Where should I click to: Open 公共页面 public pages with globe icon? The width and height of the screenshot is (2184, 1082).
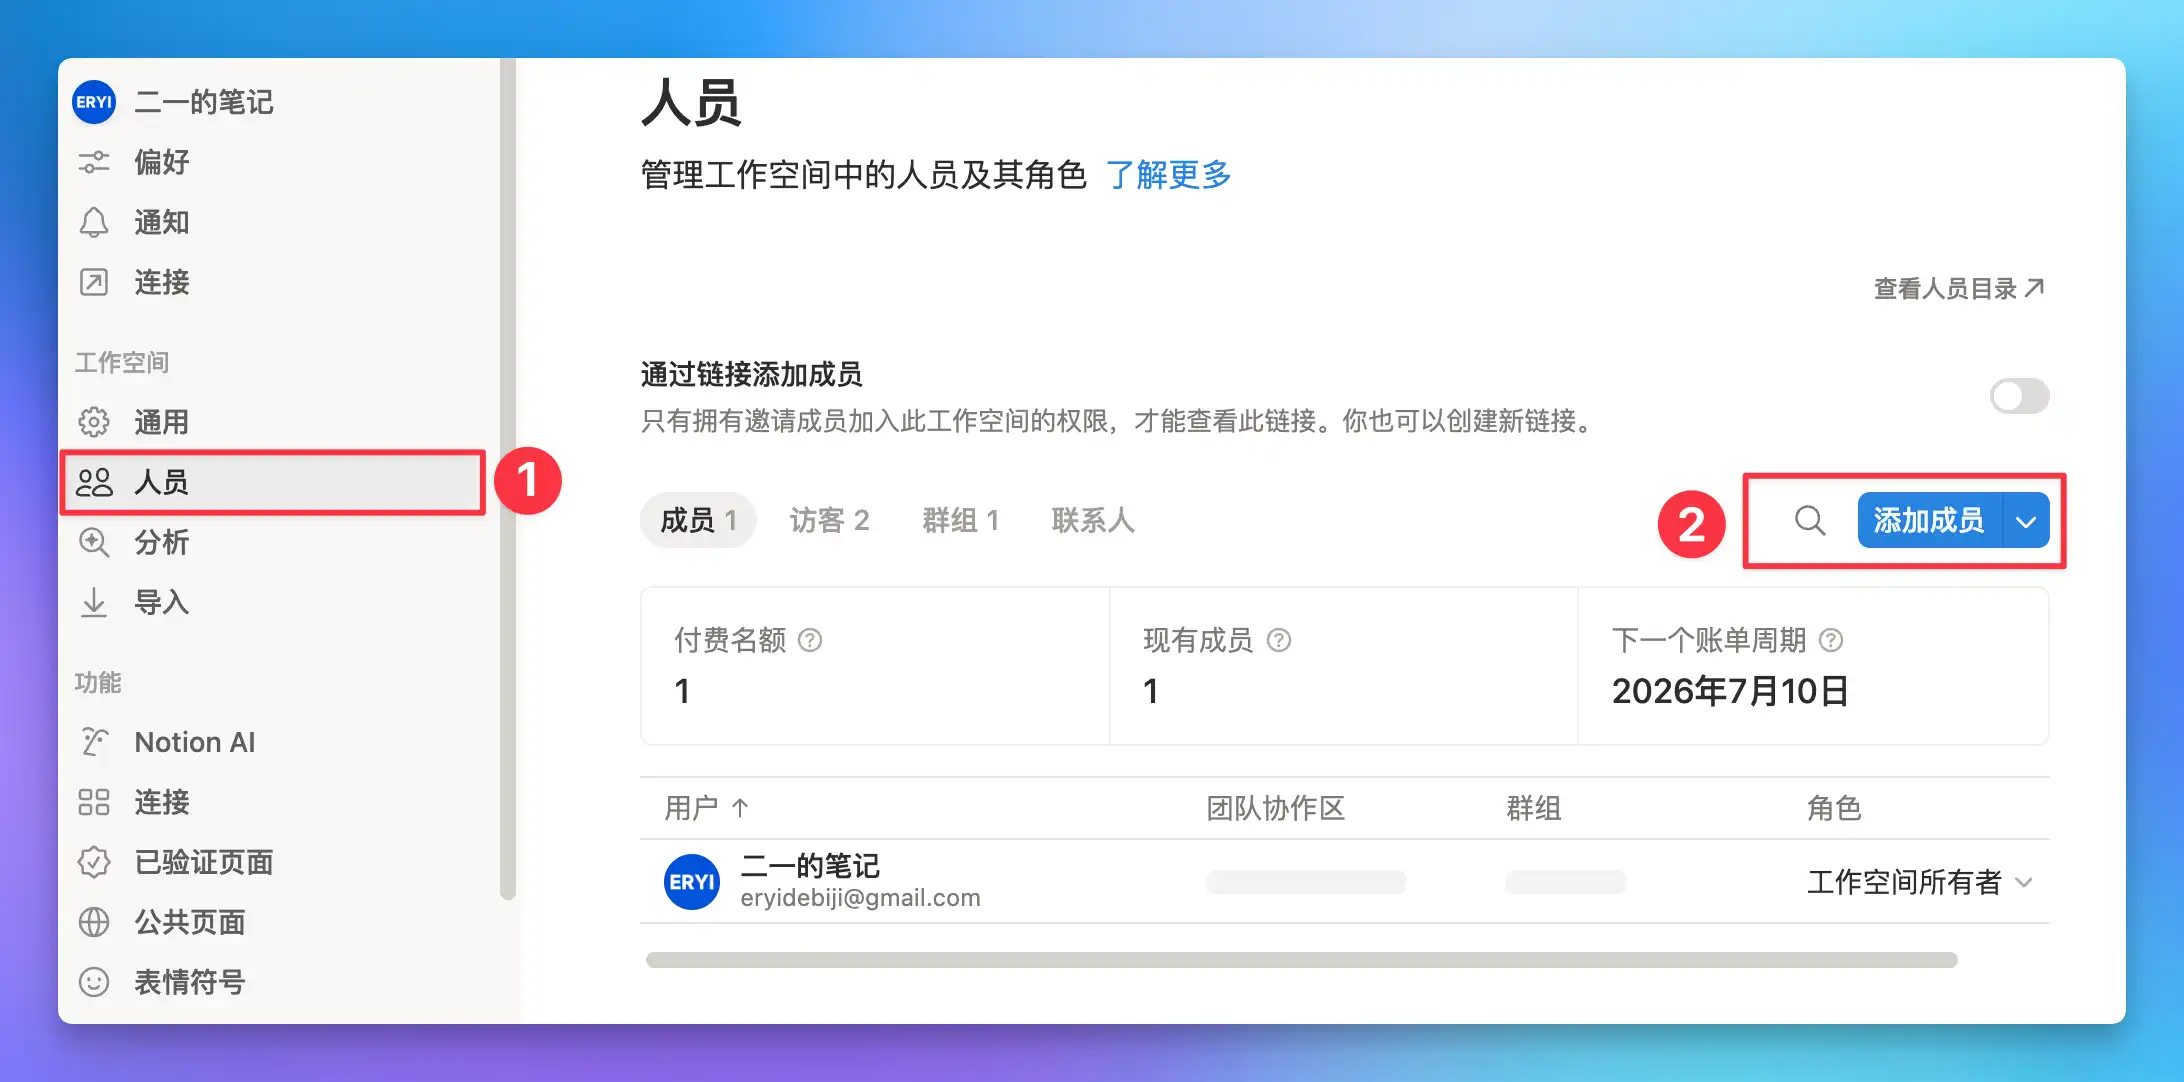tap(189, 922)
